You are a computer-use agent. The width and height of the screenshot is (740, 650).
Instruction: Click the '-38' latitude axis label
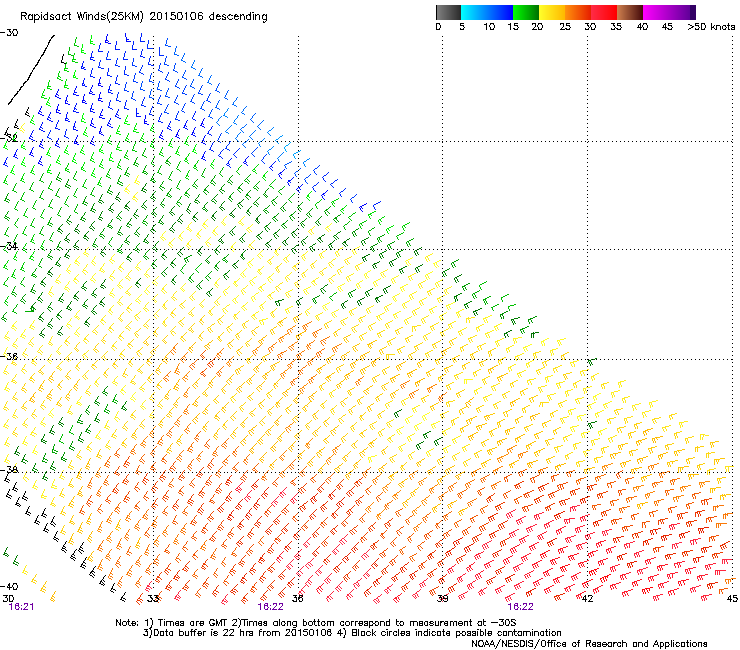click(9, 469)
